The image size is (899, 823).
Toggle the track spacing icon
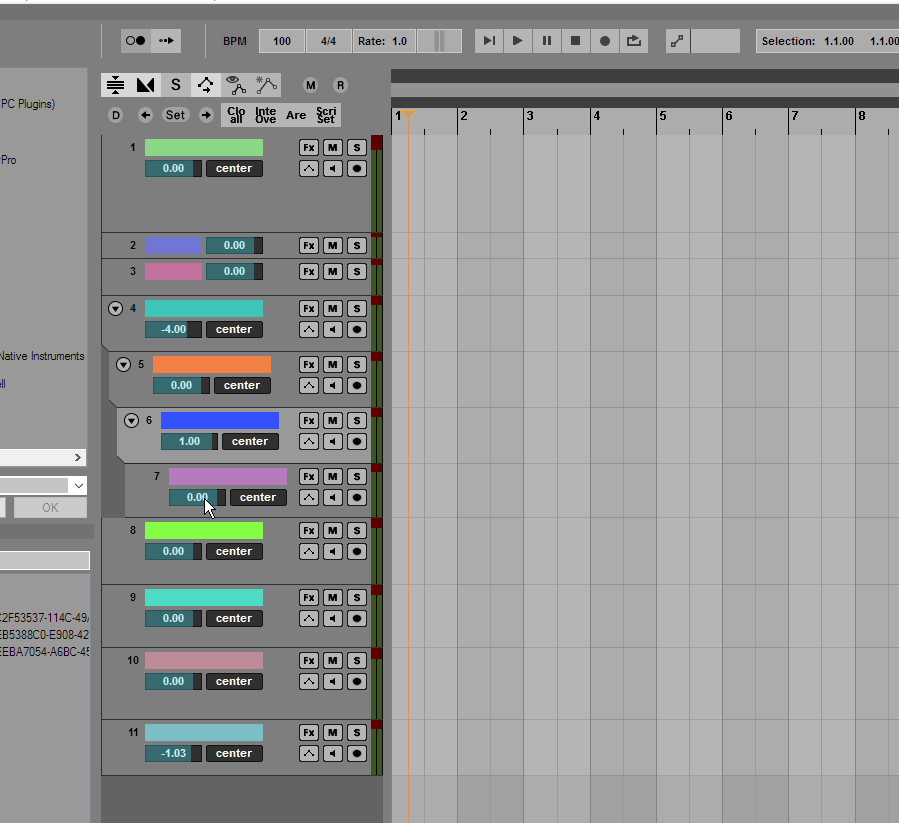click(x=116, y=85)
